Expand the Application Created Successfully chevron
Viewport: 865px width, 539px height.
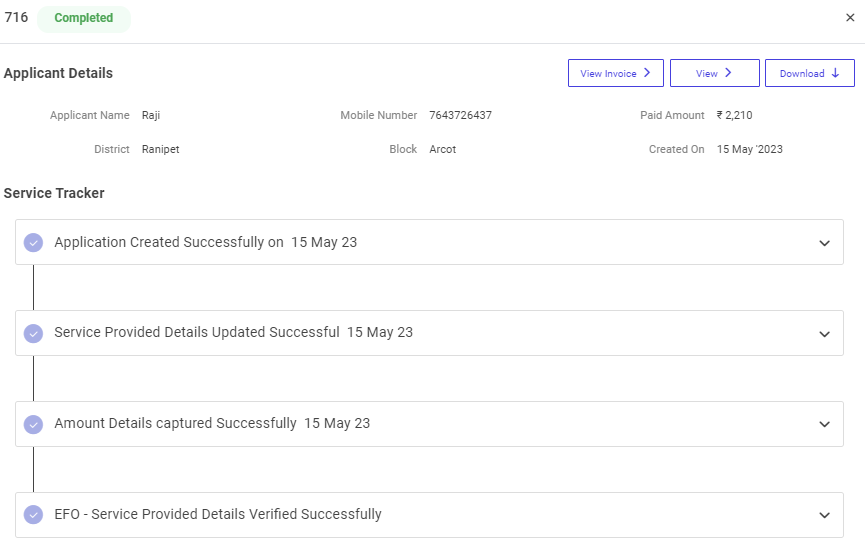click(x=824, y=243)
